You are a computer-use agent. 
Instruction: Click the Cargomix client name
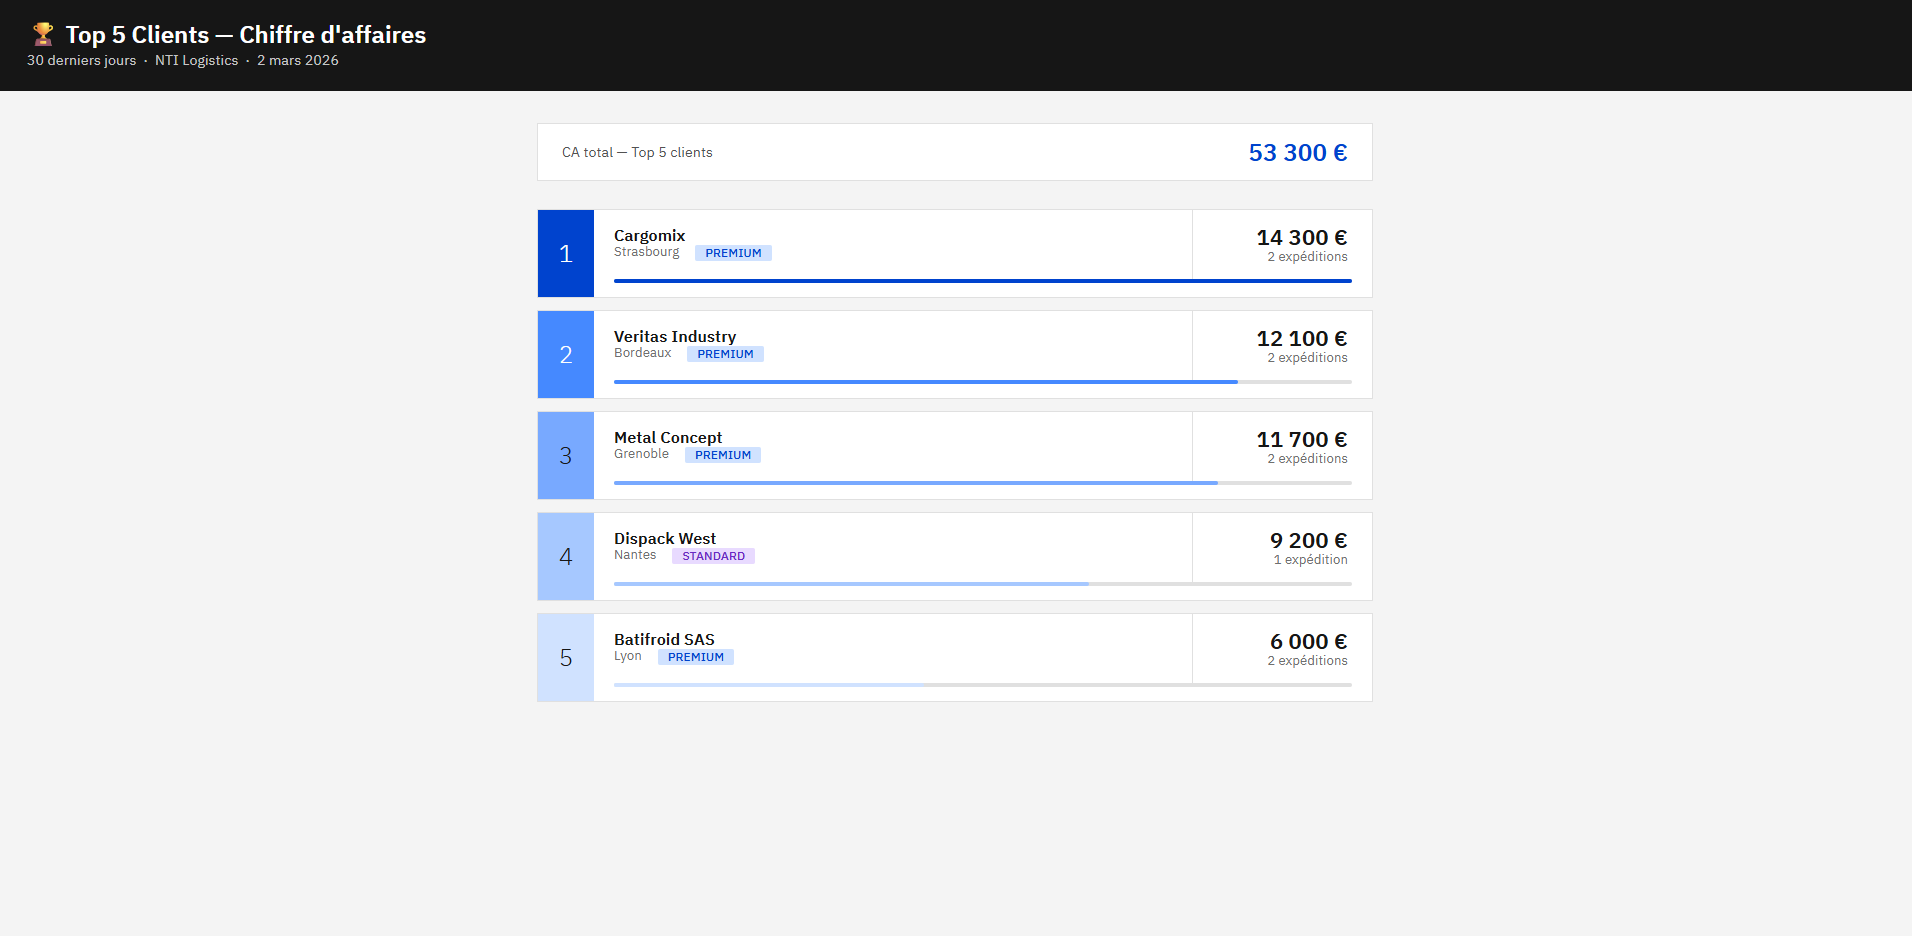tap(649, 235)
